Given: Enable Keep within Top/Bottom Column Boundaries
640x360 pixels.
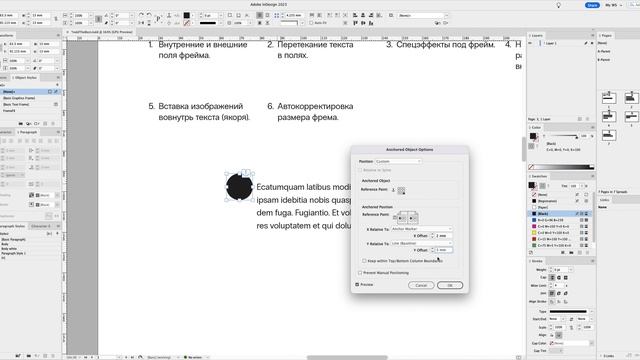Looking at the screenshot, I should point(364,261).
